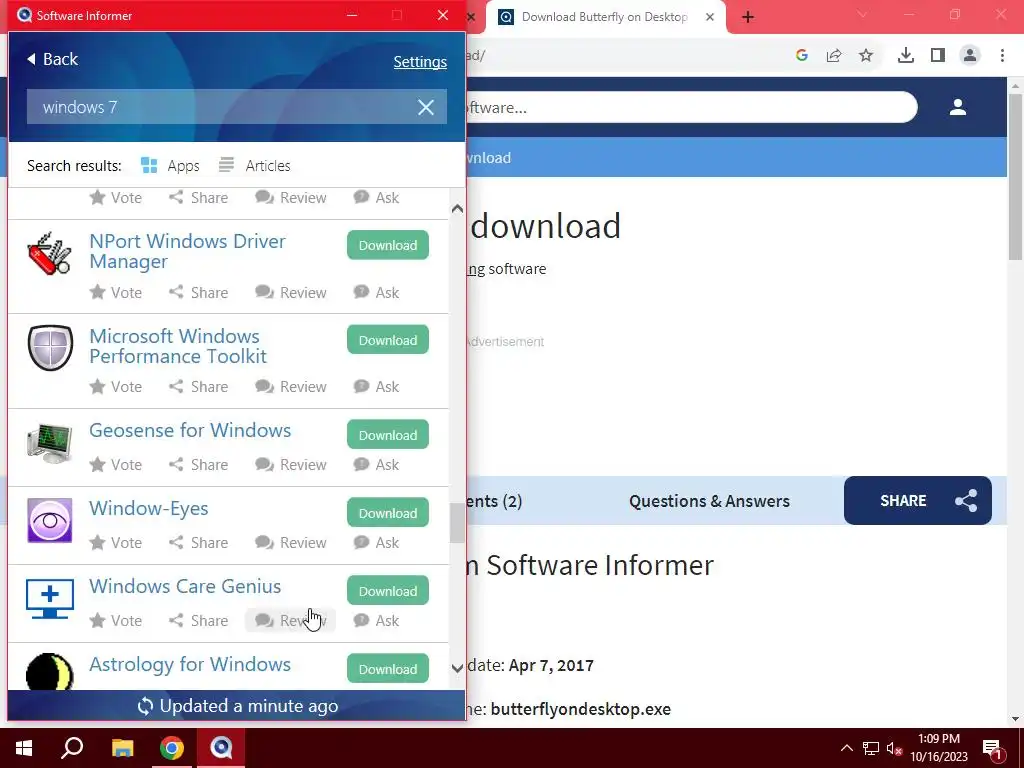
Task: Show hidden system tray icons
Action: tap(846, 748)
